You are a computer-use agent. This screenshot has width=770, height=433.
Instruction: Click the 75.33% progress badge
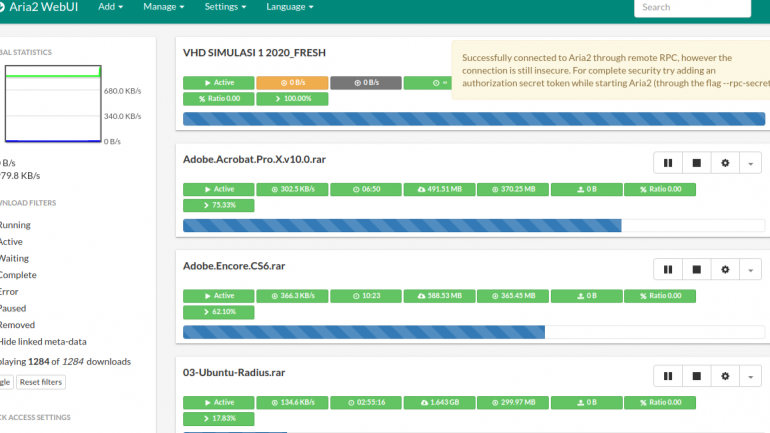click(x=219, y=205)
